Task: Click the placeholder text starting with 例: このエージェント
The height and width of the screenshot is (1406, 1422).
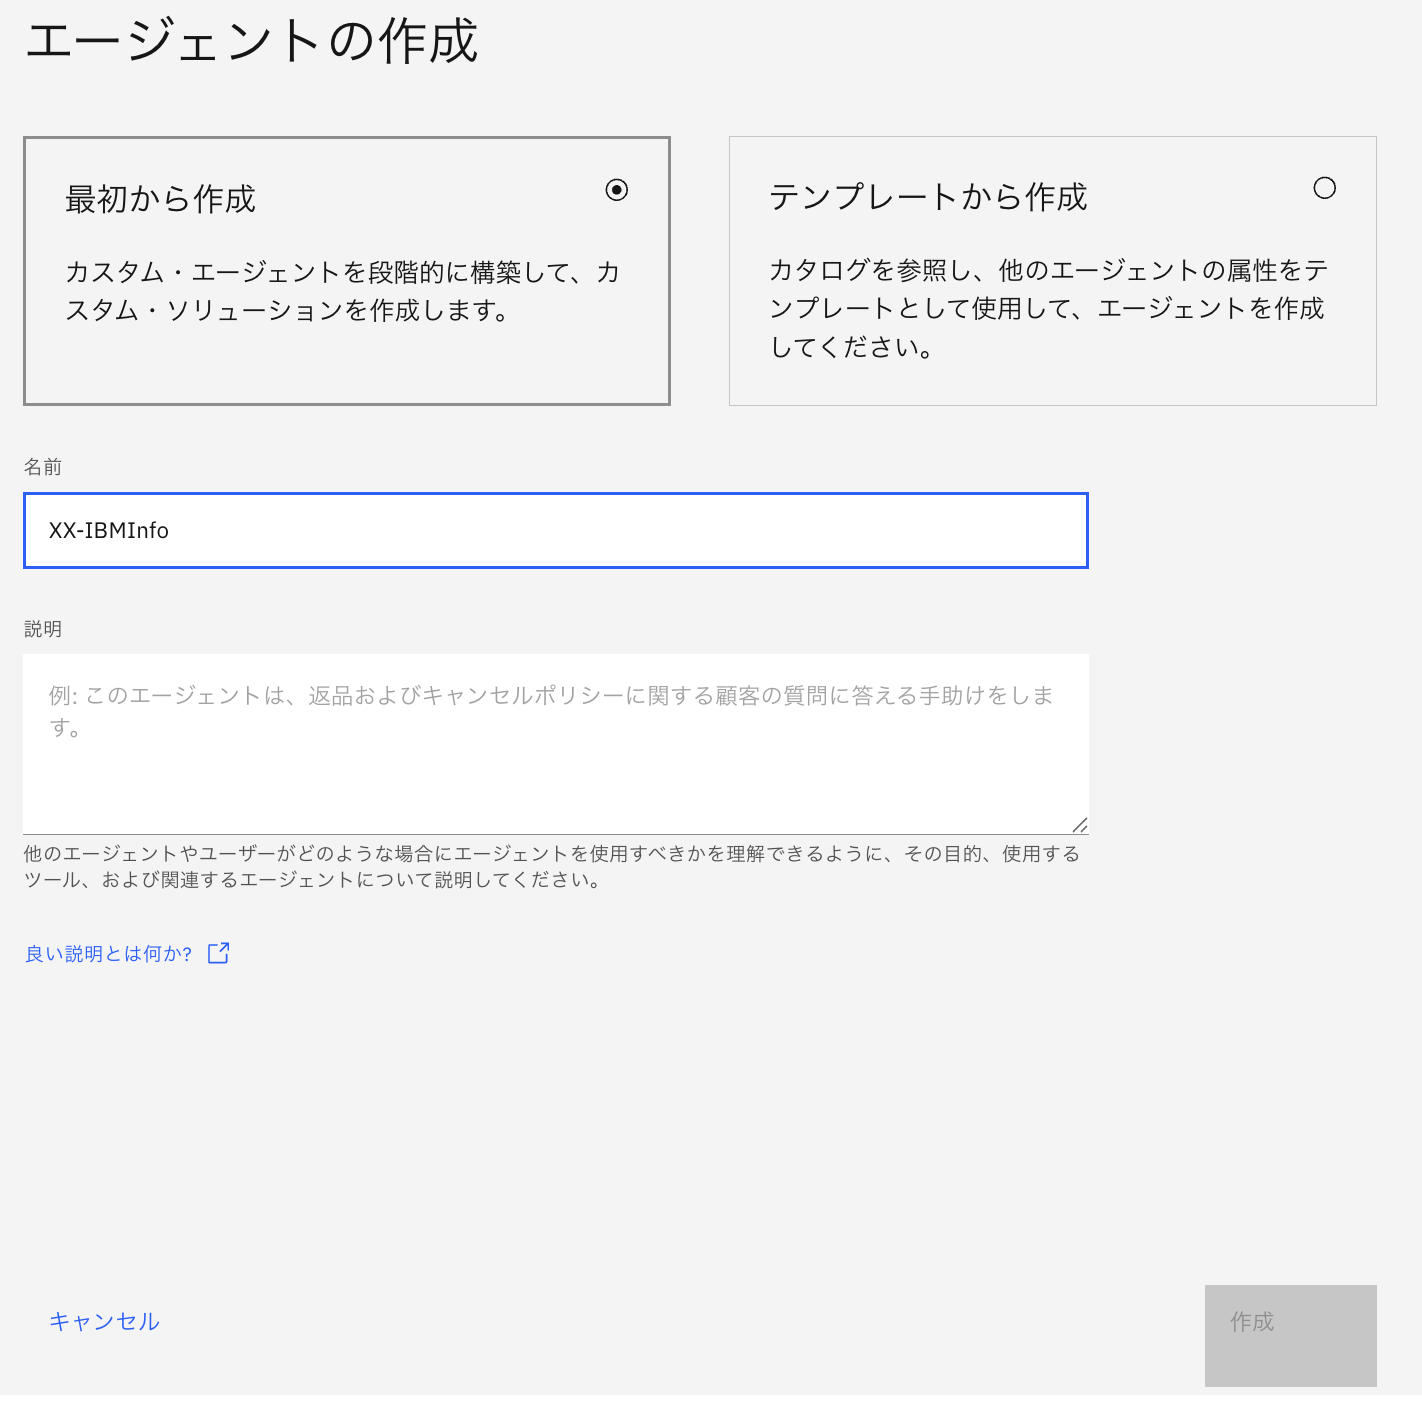Action: point(551,696)
